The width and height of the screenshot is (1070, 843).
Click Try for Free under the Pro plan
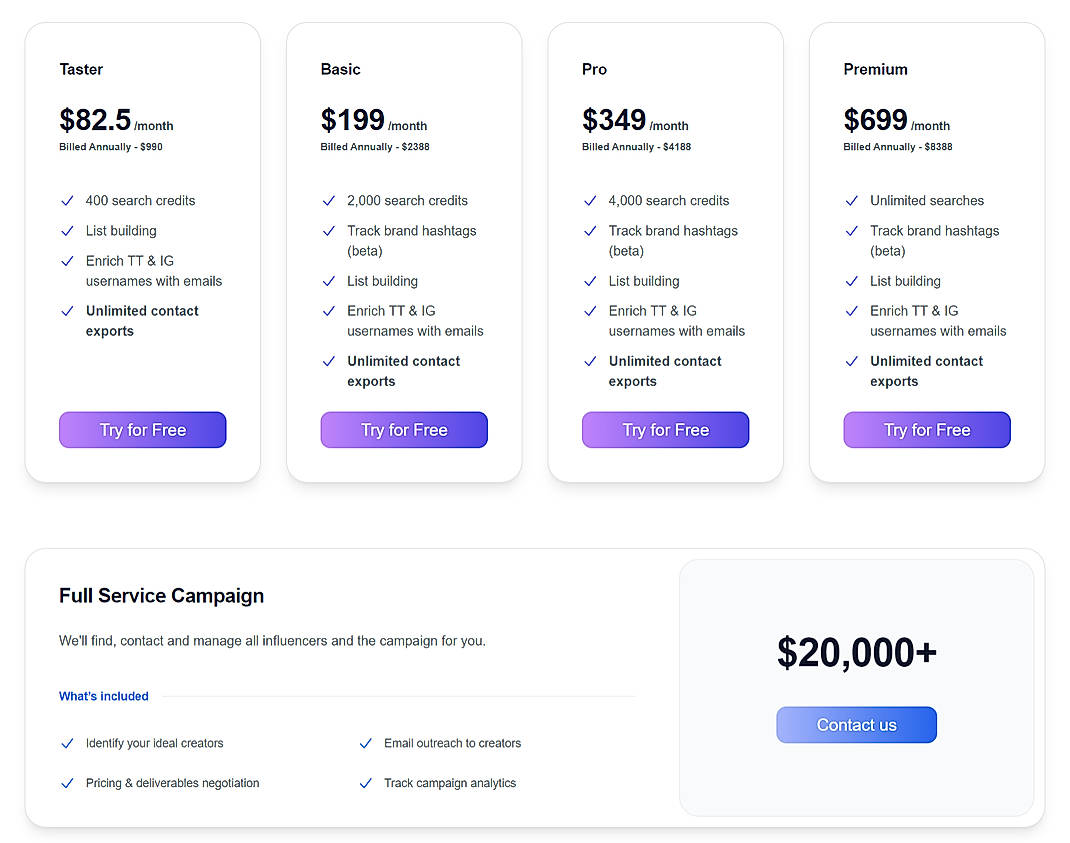point(665,429)
